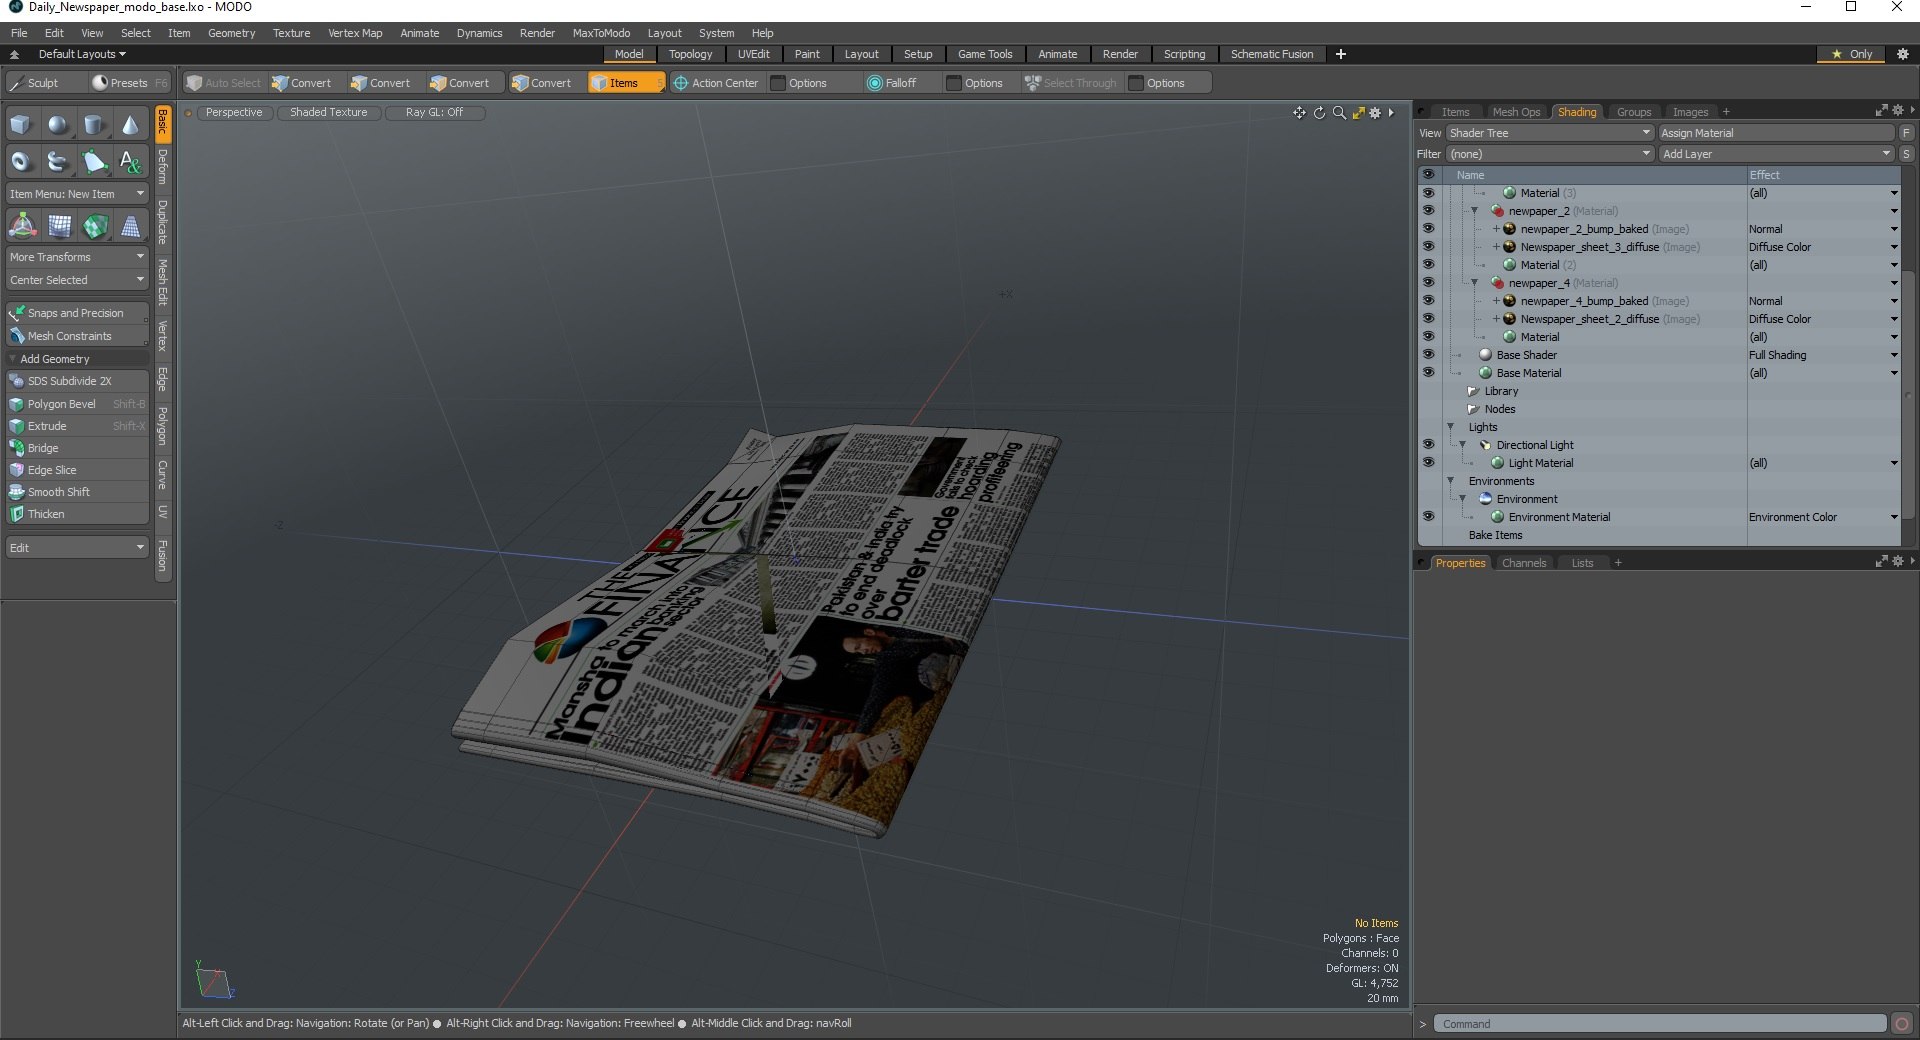Hide the newpaper_2_bump_baked image layer
This screenshot has height=1040, width=1920.
(x=1428, y=229)
